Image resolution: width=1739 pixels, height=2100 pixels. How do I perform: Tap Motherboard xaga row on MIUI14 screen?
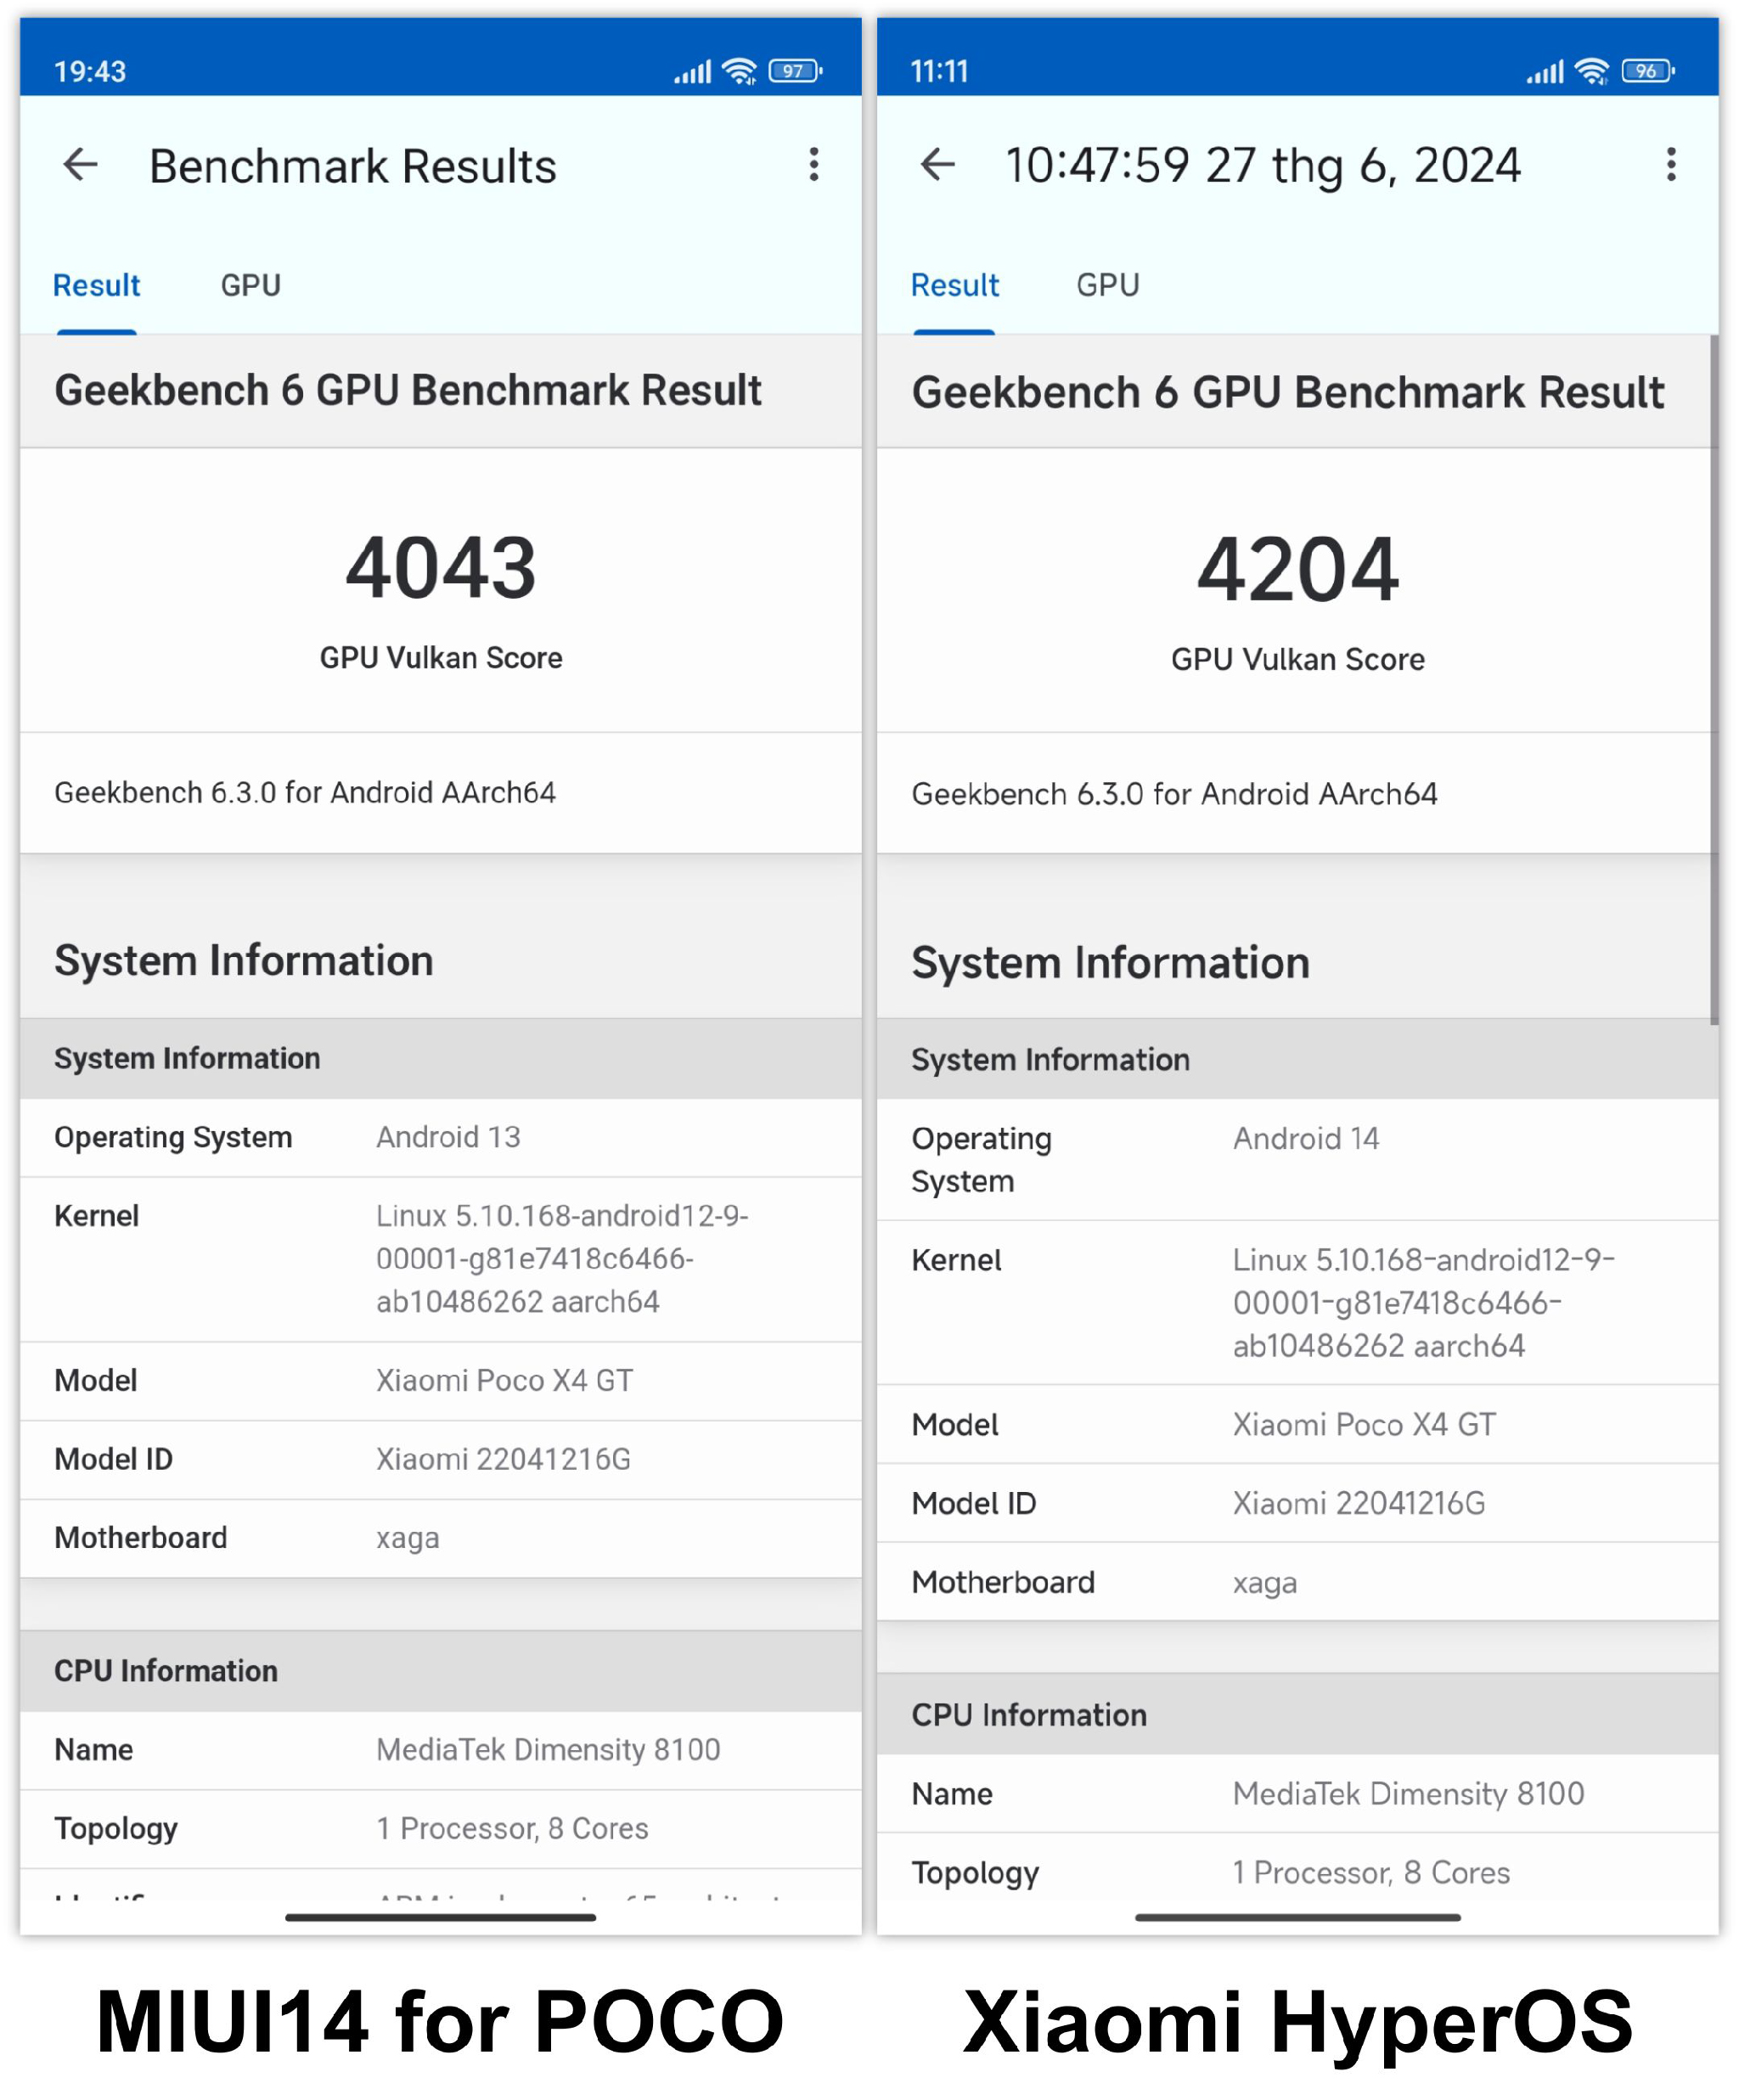[x=441, y=1539]
